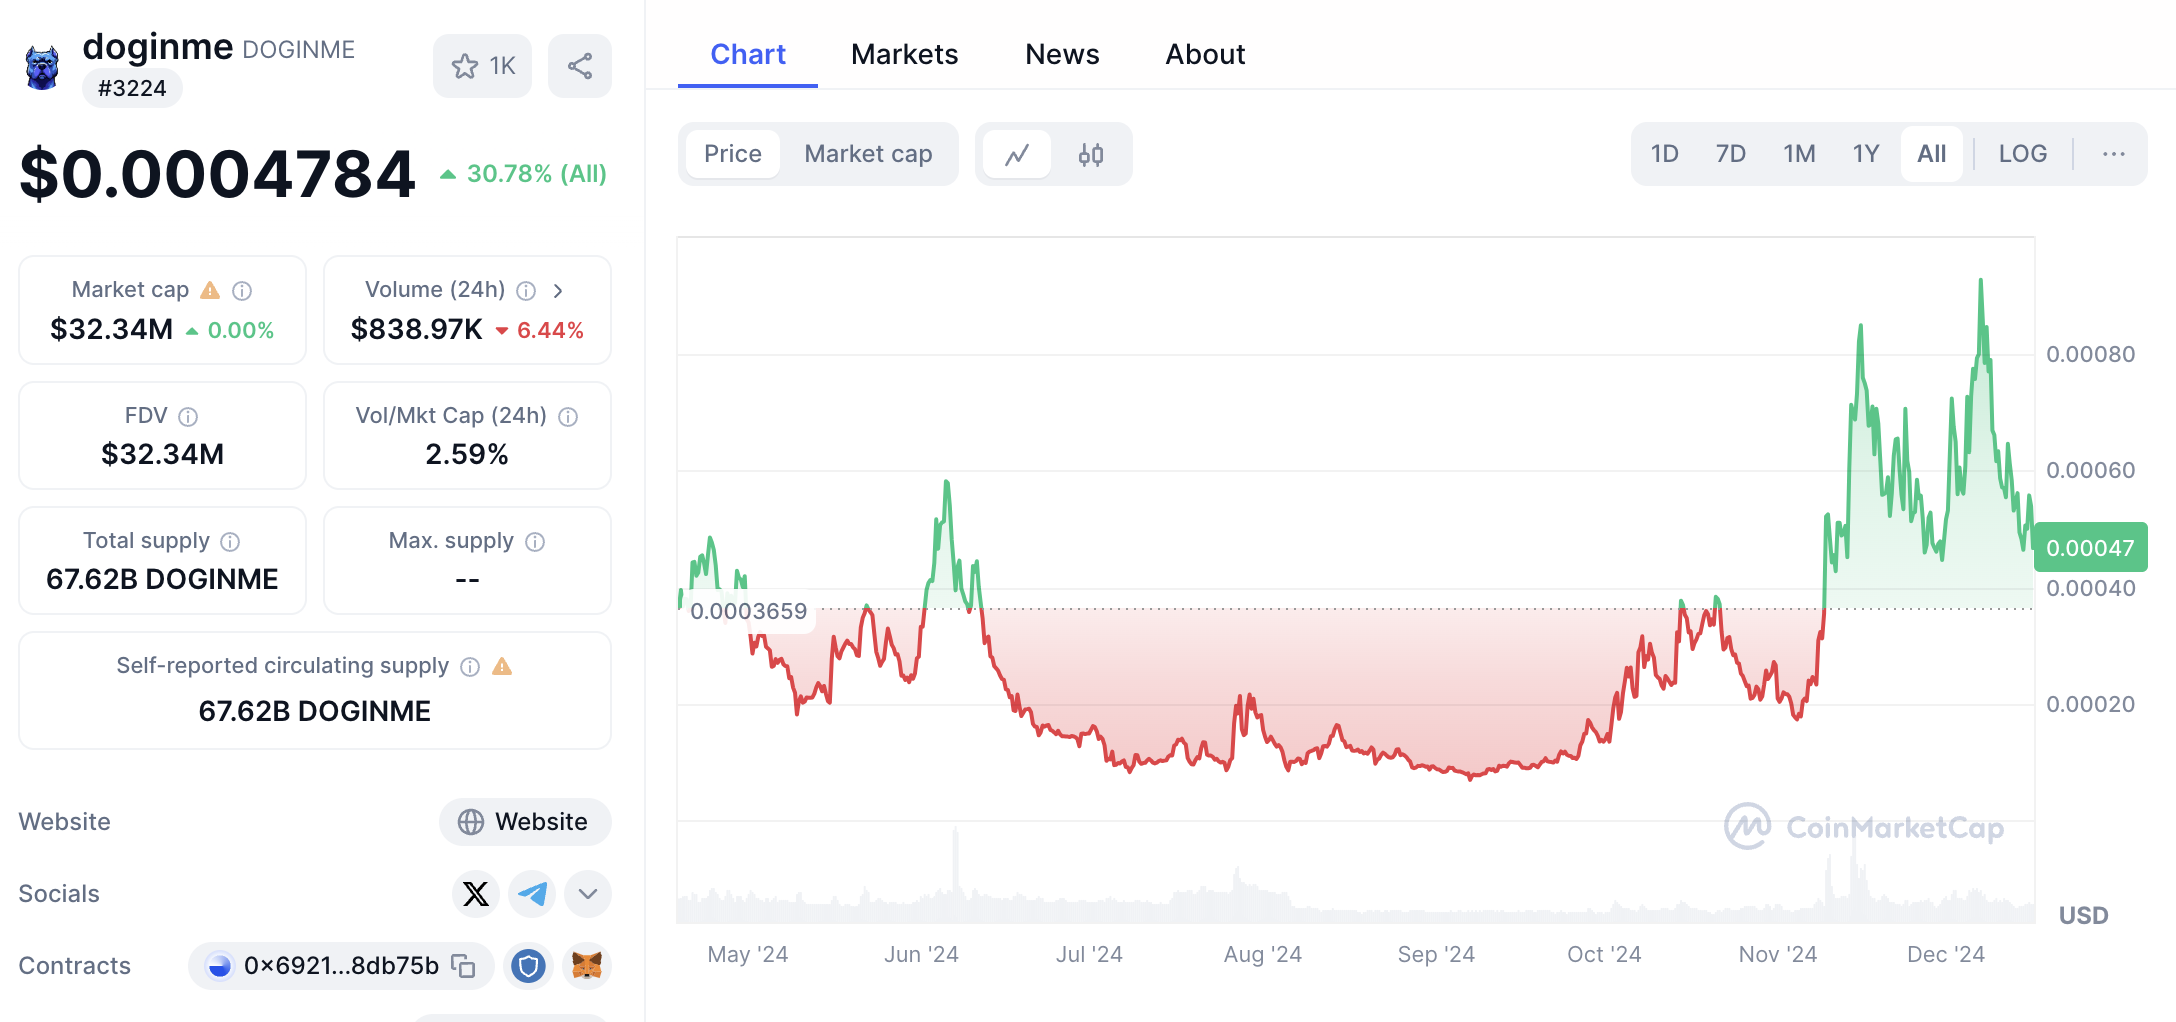Screen dimensions: 2176x1022
Task: Set chart range to 7D
Action: [x=1731, y=154]
